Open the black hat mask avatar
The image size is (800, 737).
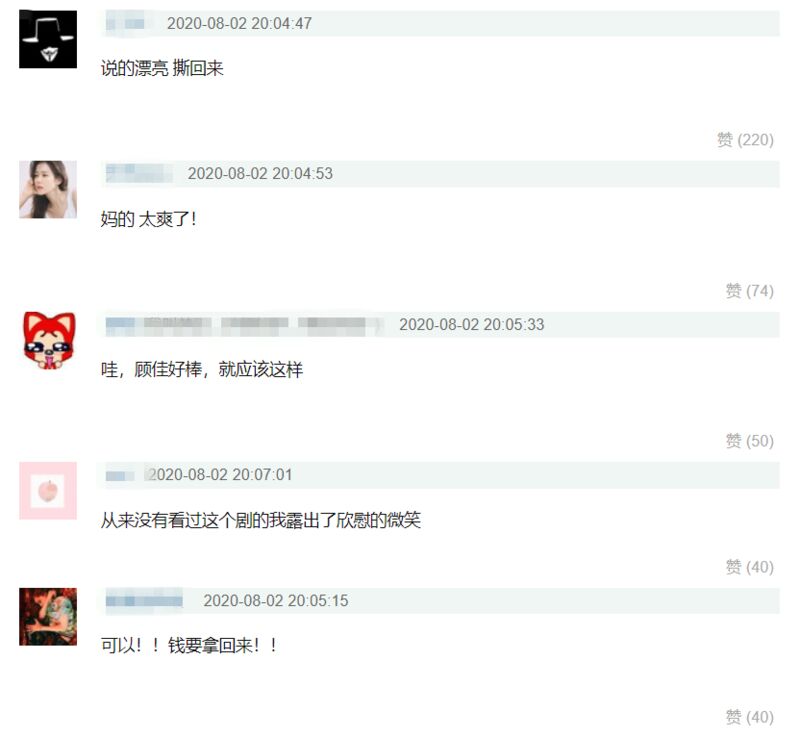click(x=48, y=39)
